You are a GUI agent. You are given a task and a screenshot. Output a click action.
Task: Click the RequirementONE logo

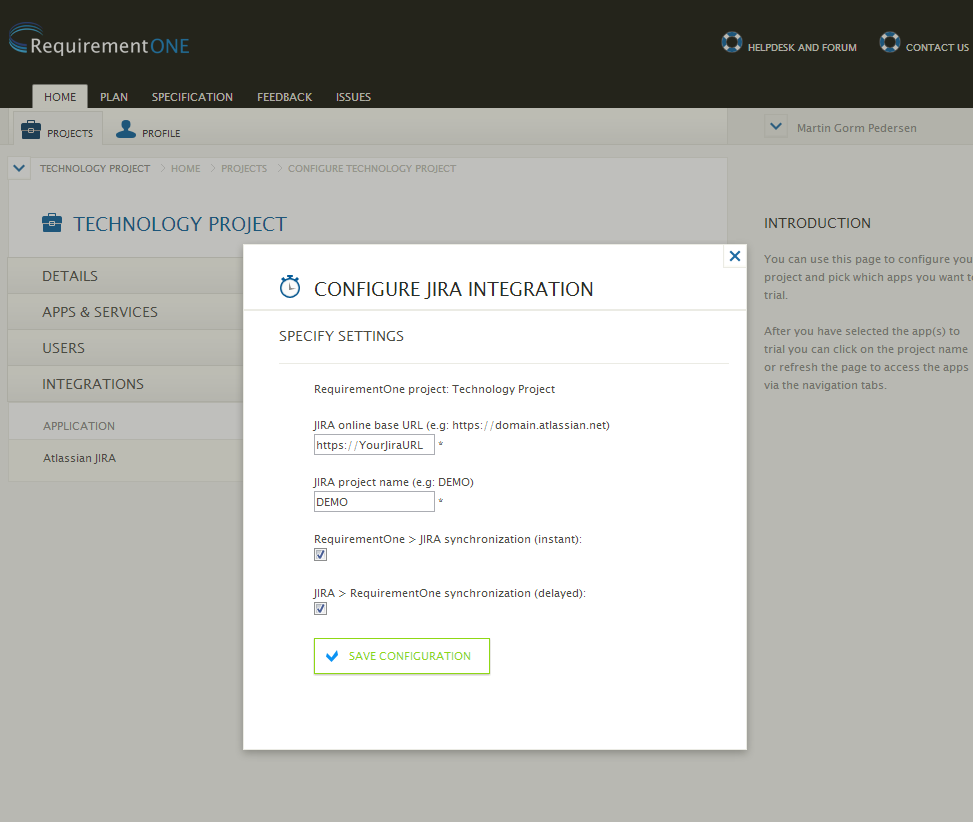coord(99,40)
